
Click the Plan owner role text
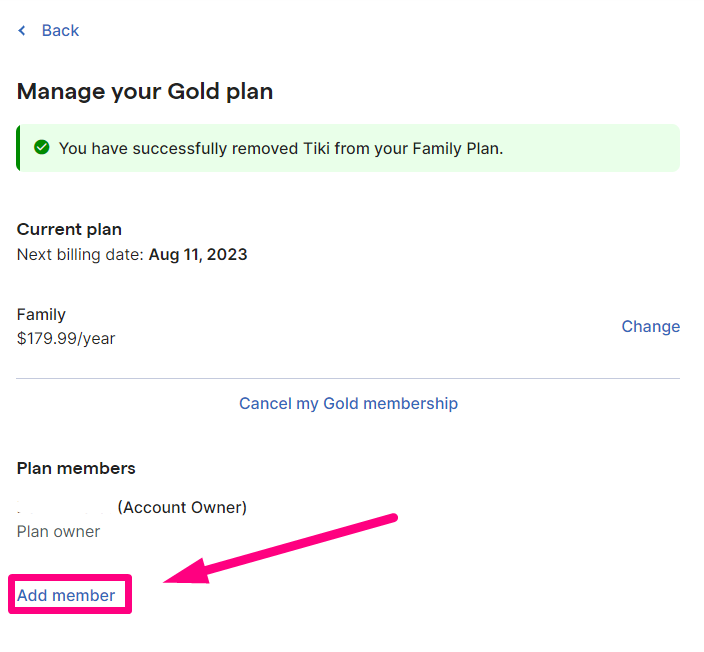58,532
